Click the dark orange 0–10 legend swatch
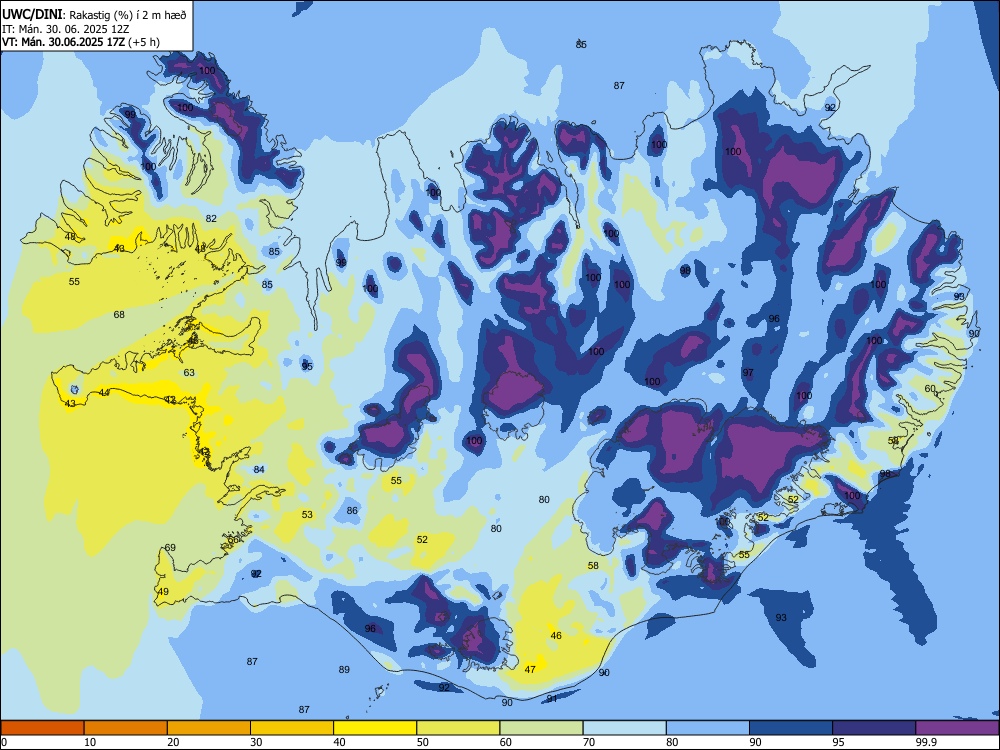 (x=43, y=728)
